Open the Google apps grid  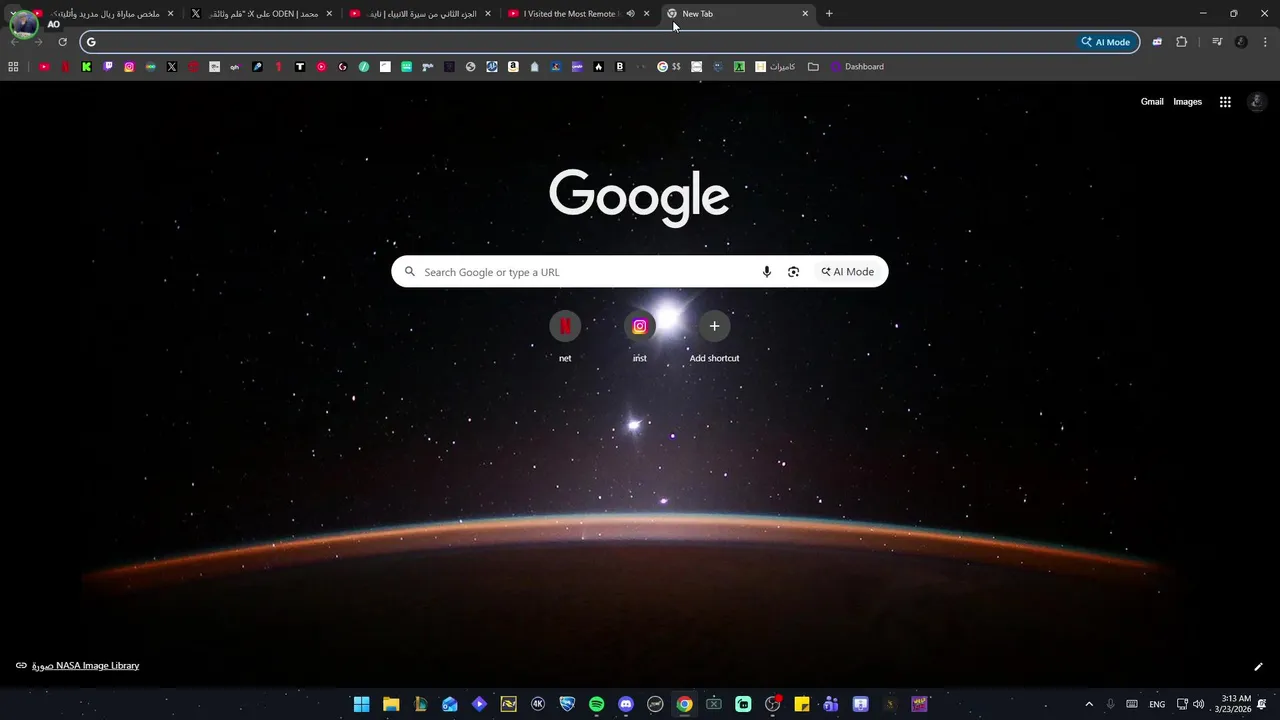click(1225, 102)
